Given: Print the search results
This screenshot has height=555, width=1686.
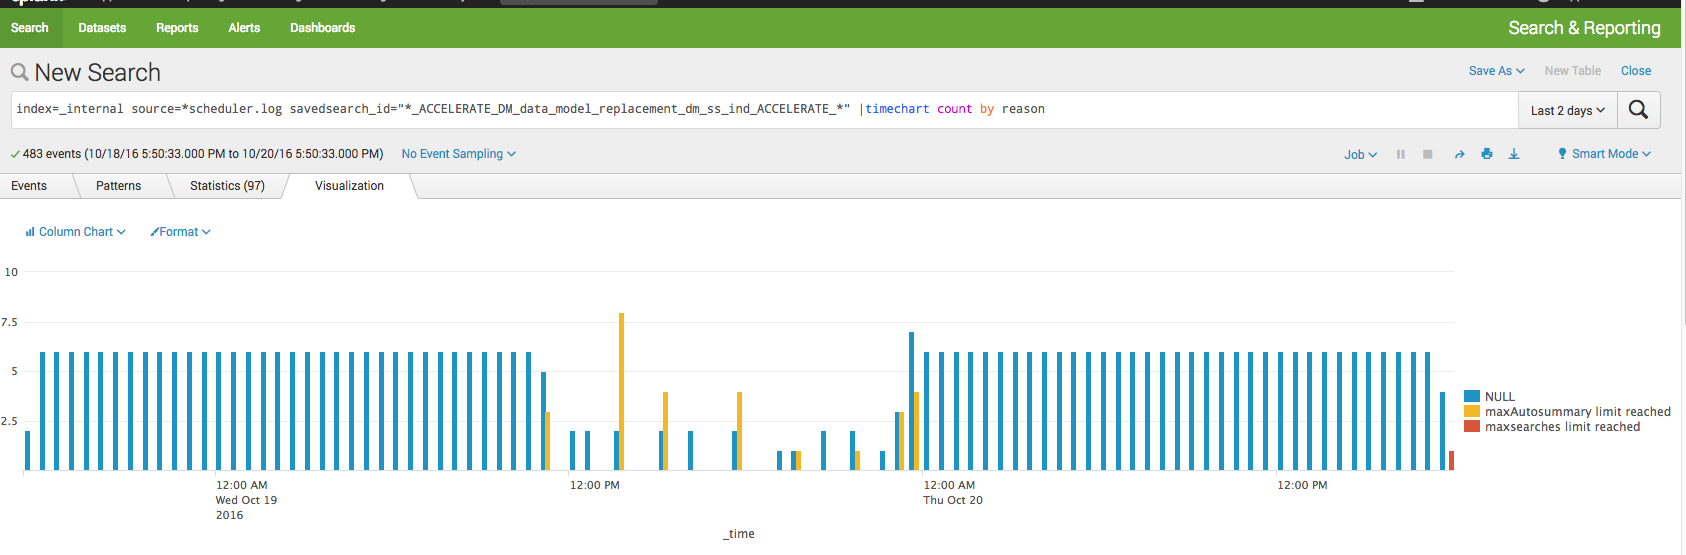Looking at the screenshot, I should 1487,154.
